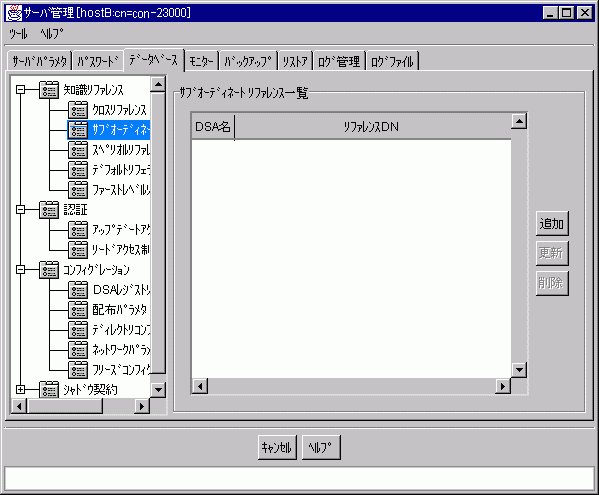Click the application icon in title bar
599x495 pixels.
coord(14,13)
